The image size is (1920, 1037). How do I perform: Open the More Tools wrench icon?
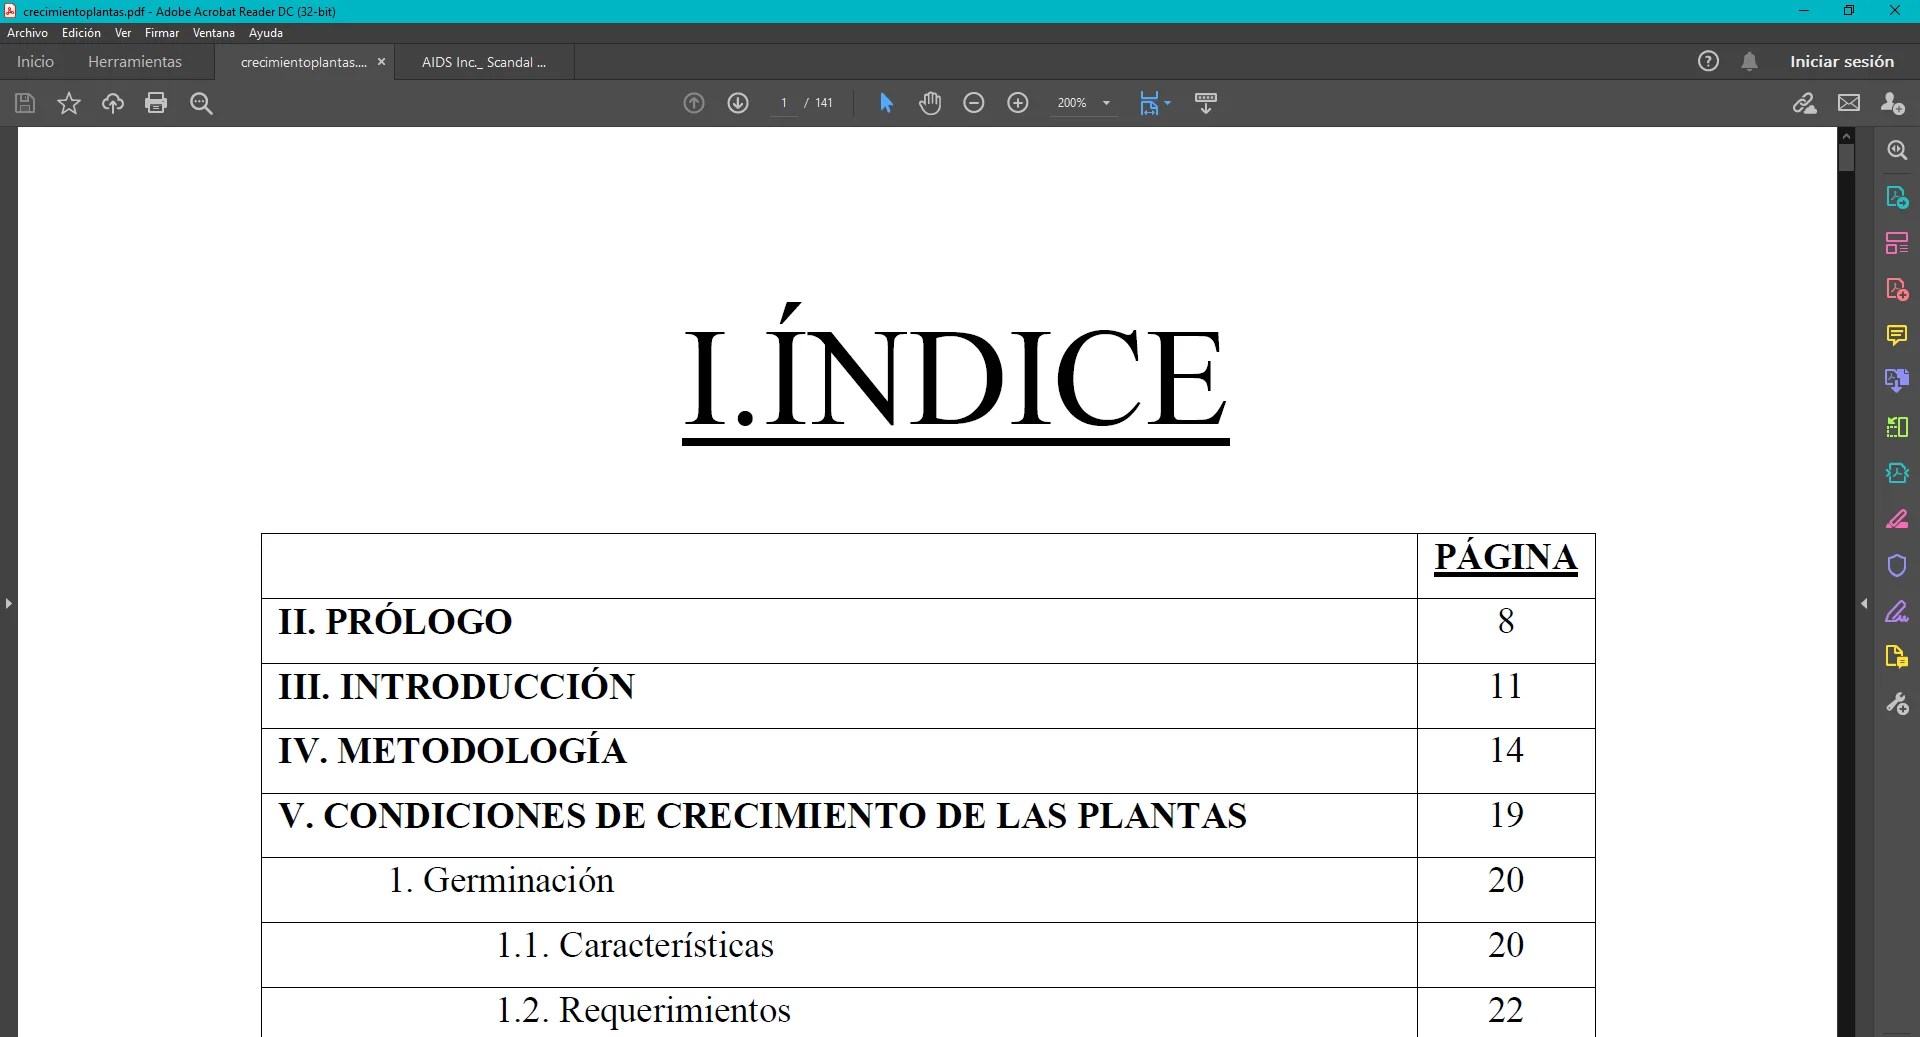click(1897, 704)
